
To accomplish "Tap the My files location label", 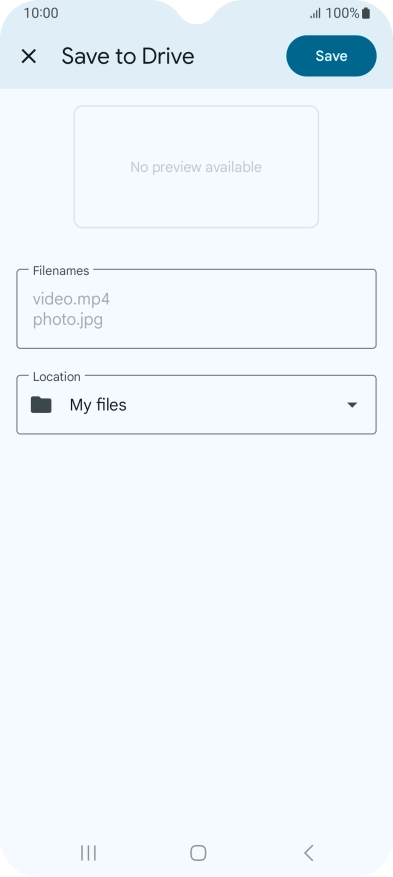I will (x=98, y=405).
